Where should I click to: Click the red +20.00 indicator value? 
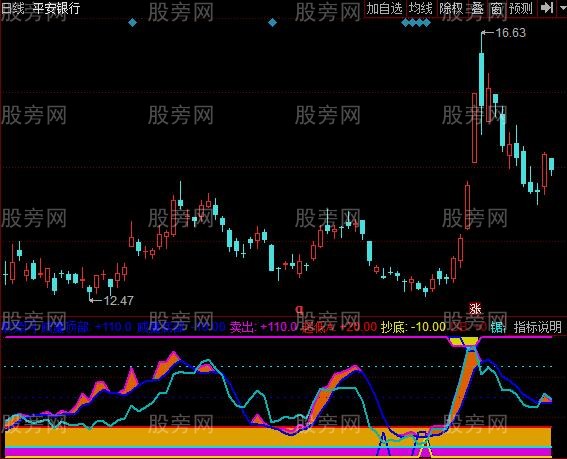(x=358, y=327)
